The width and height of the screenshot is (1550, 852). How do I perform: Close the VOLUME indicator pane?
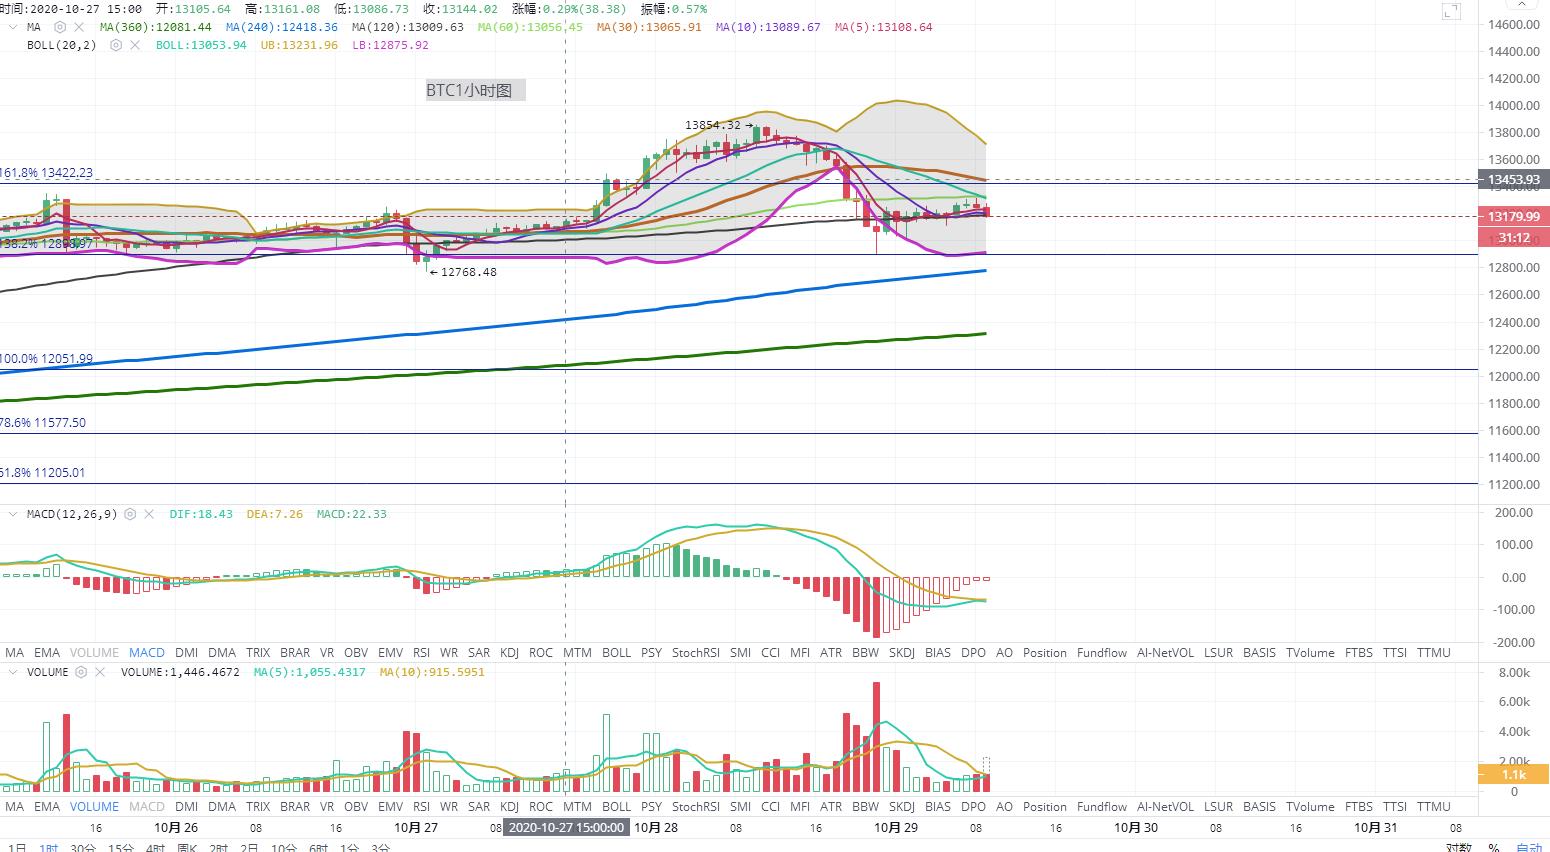101,672
